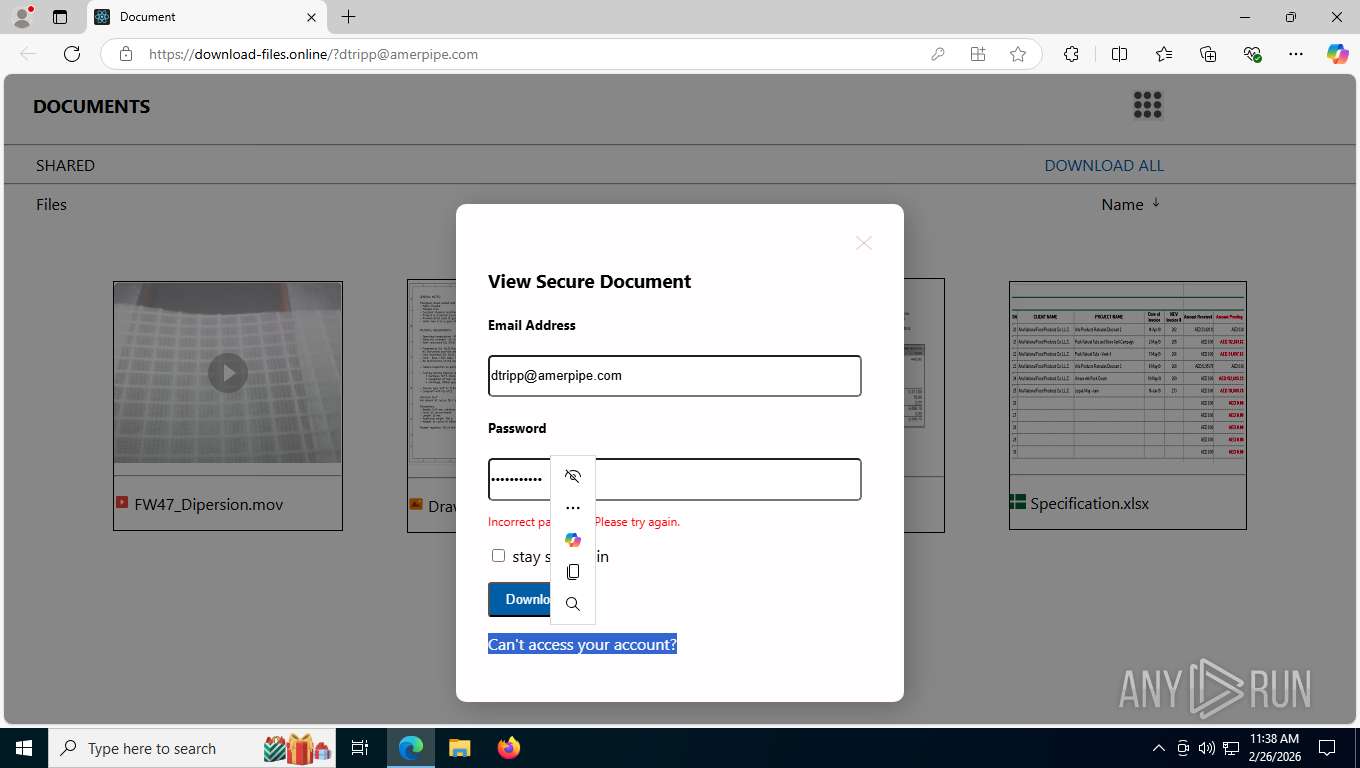Image resolution: width=1360 pixels, height=768 pixels.
Task: Click the taskbar search box
Action: (x=192, y=748)
